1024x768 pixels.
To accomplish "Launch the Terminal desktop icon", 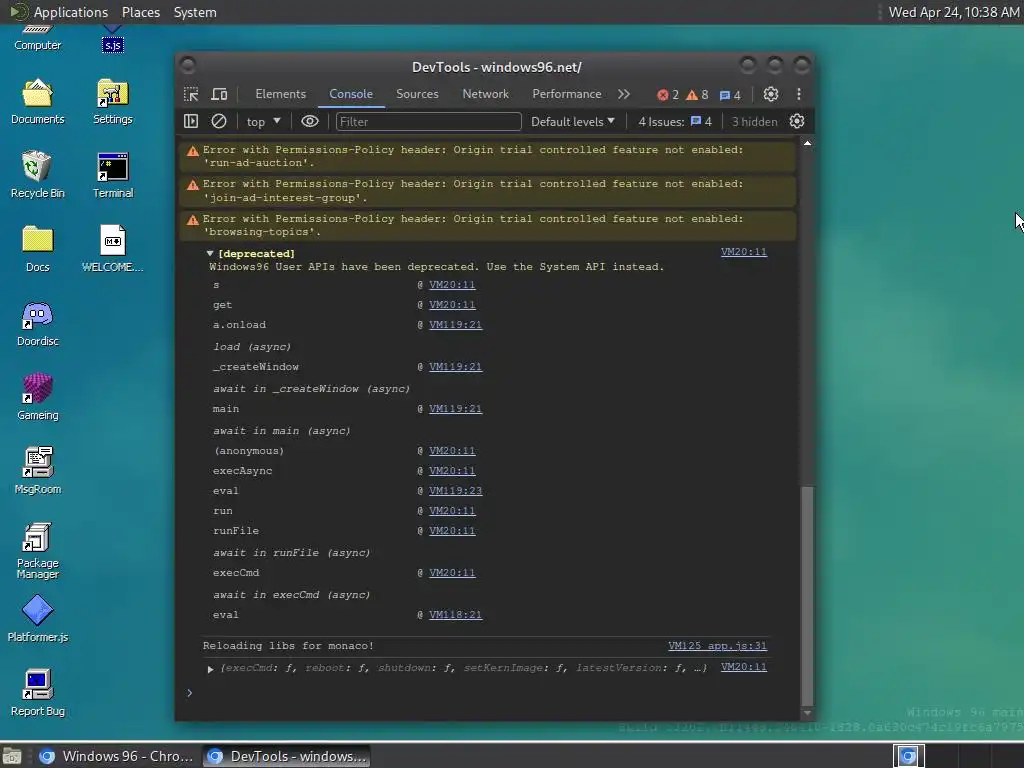I will [112, 174].
